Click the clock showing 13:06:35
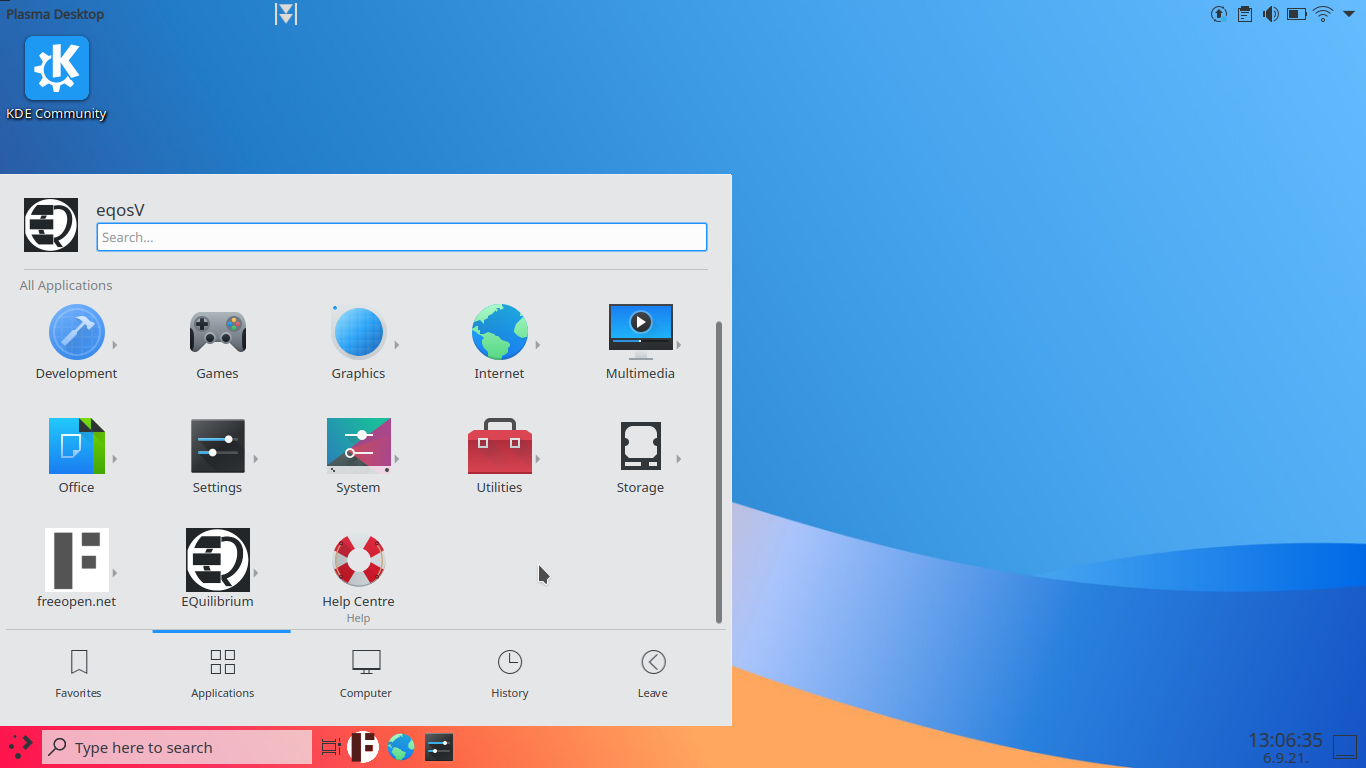The height and width of the screenshot is (768, 1366). (x=1285, y=740)
